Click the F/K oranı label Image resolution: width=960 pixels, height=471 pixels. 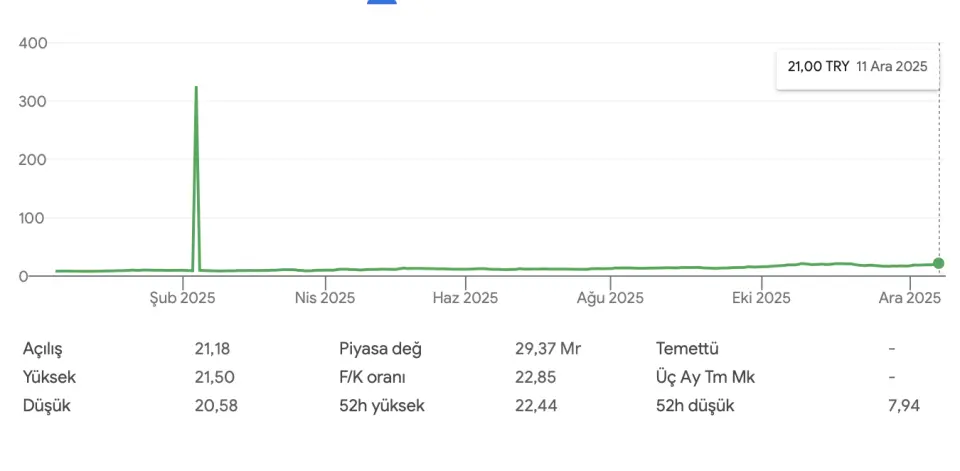[373, 377]
